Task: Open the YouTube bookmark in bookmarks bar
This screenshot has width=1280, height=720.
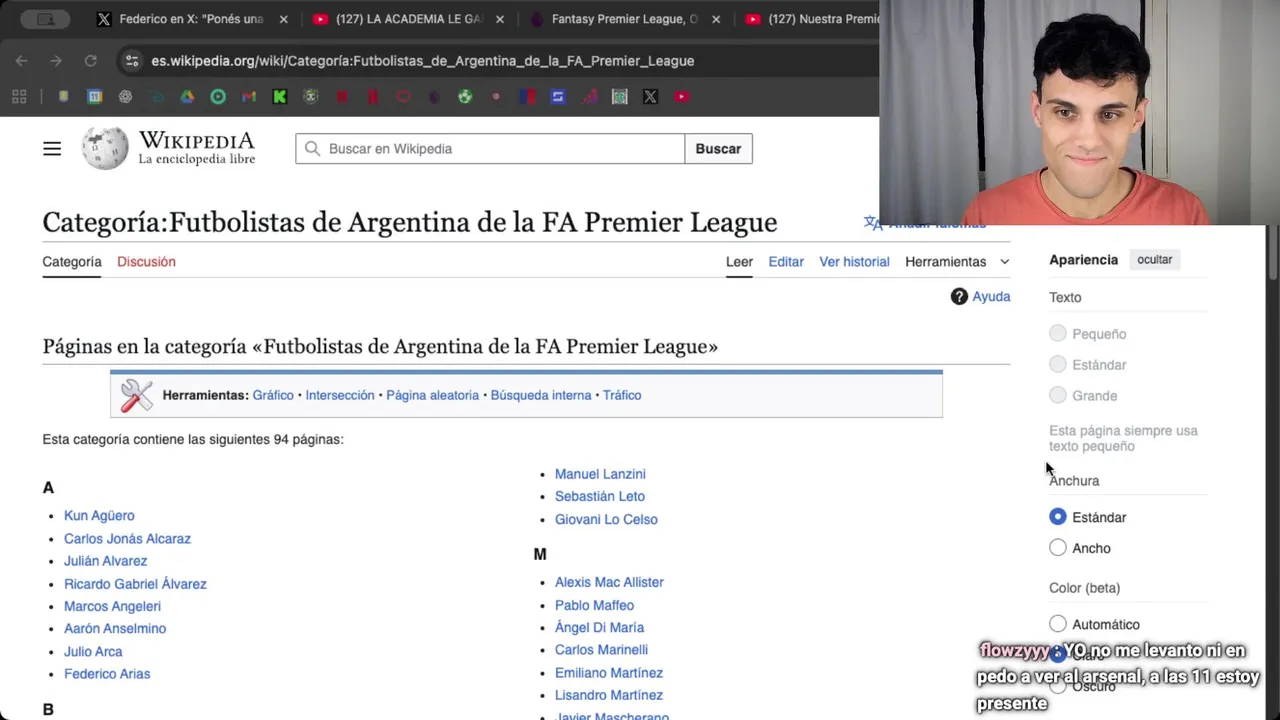Action: click(682, 97)
